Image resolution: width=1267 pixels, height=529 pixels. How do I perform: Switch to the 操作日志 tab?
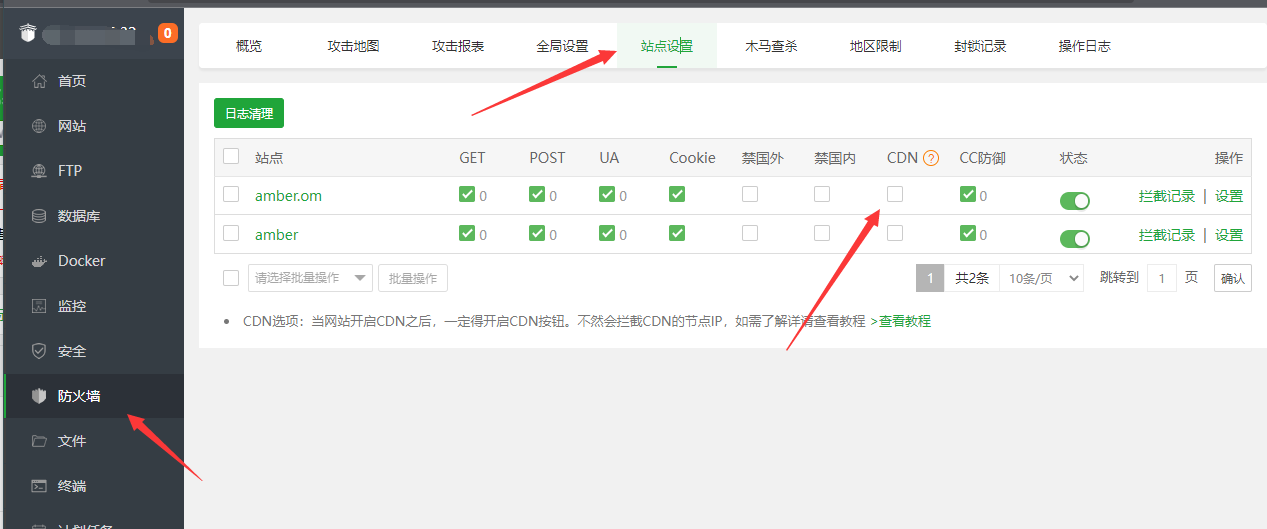pos(1085,46)
